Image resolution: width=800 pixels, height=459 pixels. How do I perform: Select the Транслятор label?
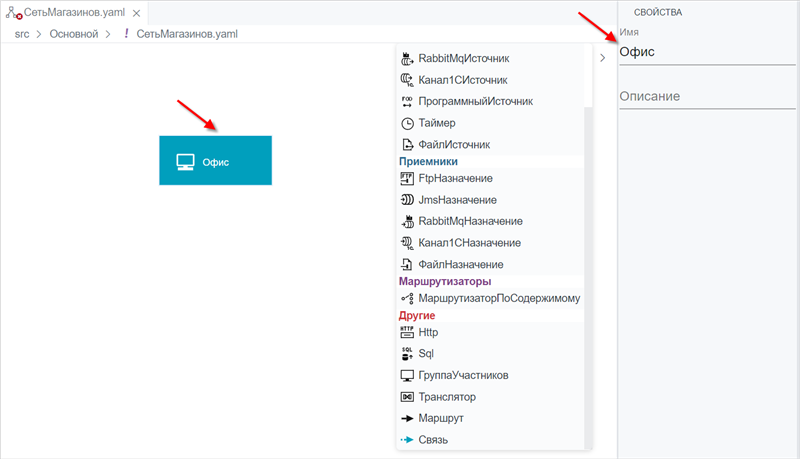[x=447, y=397]
